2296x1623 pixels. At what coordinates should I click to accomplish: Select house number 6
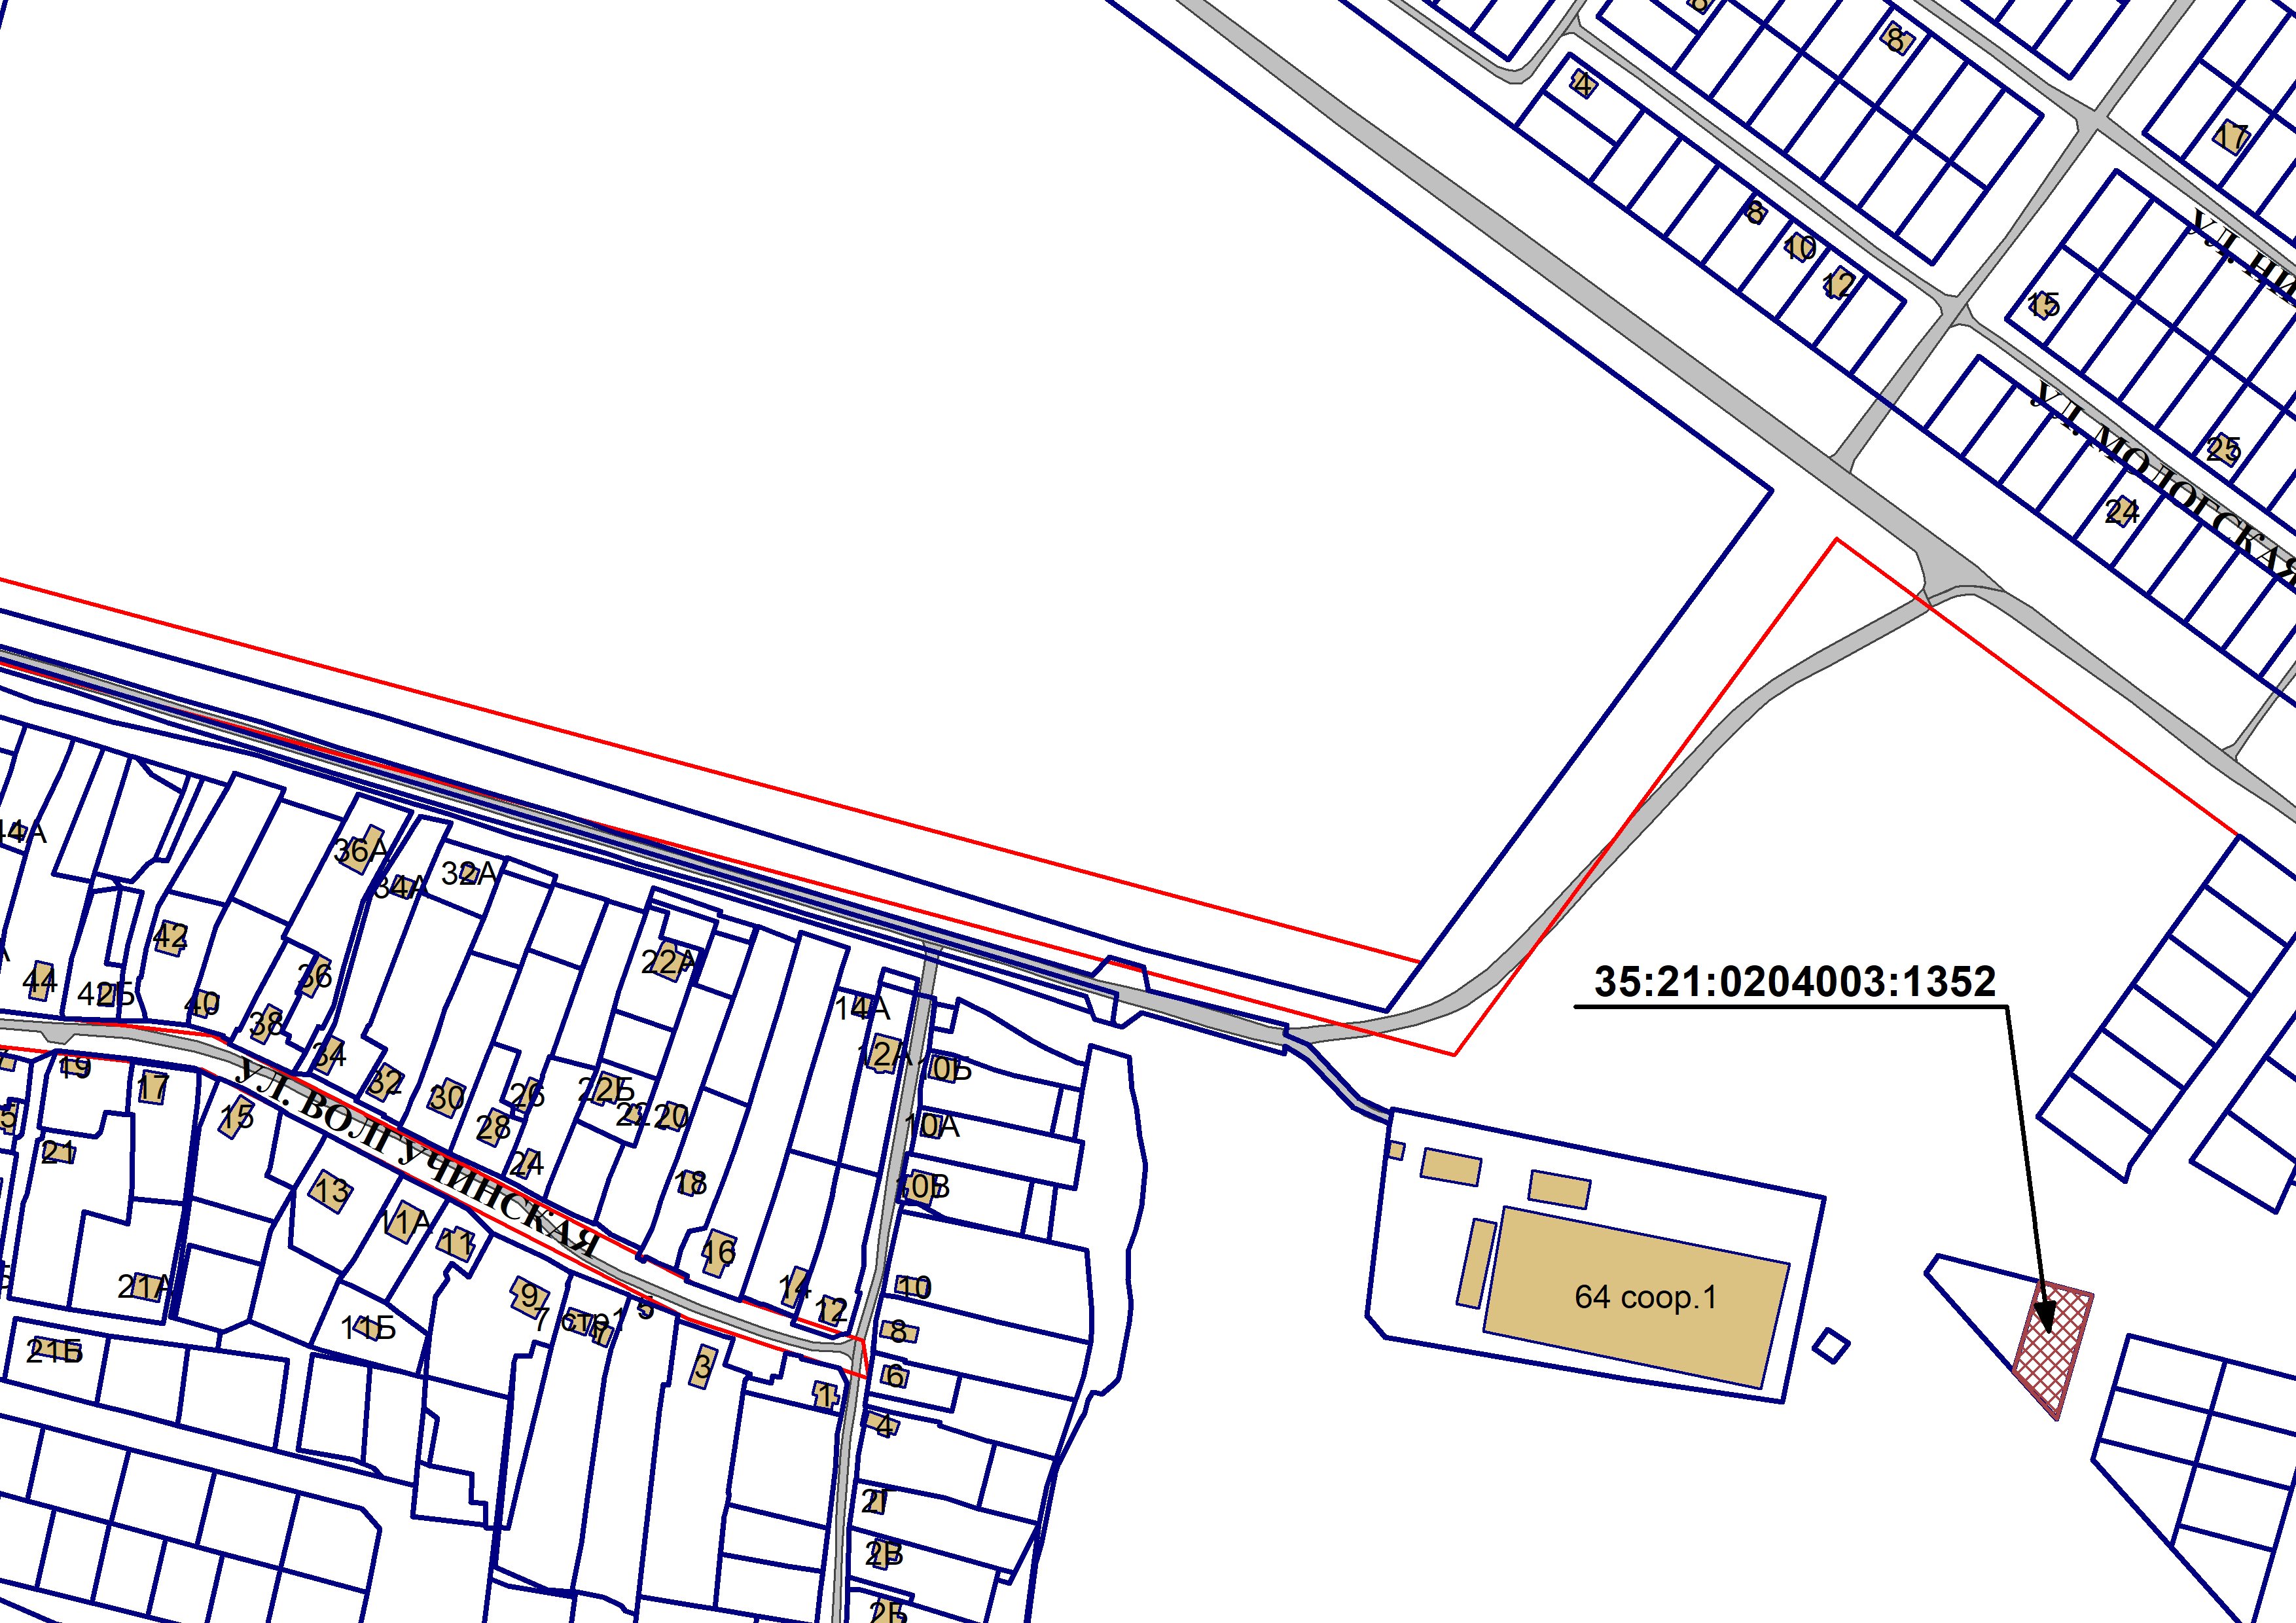tap(895, 1377)
